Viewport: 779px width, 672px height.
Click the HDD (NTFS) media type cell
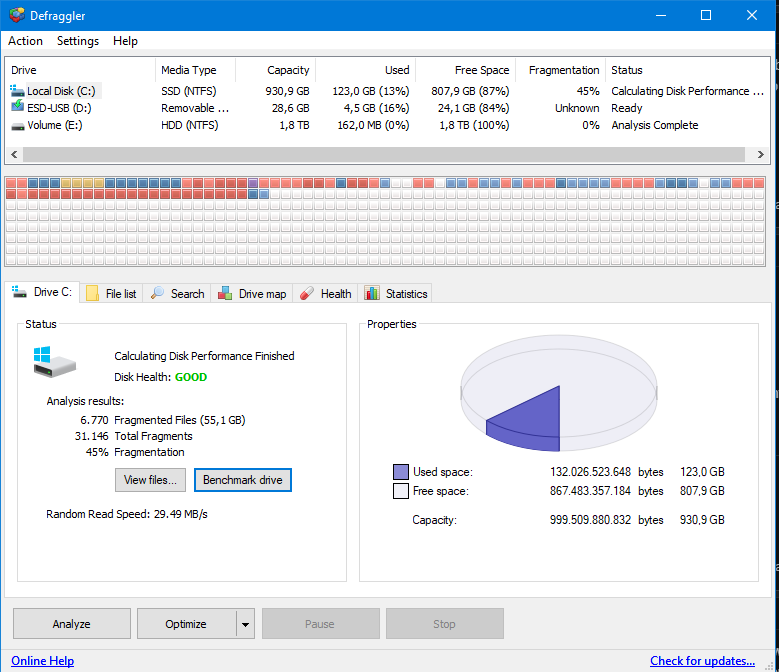point(190,125)
